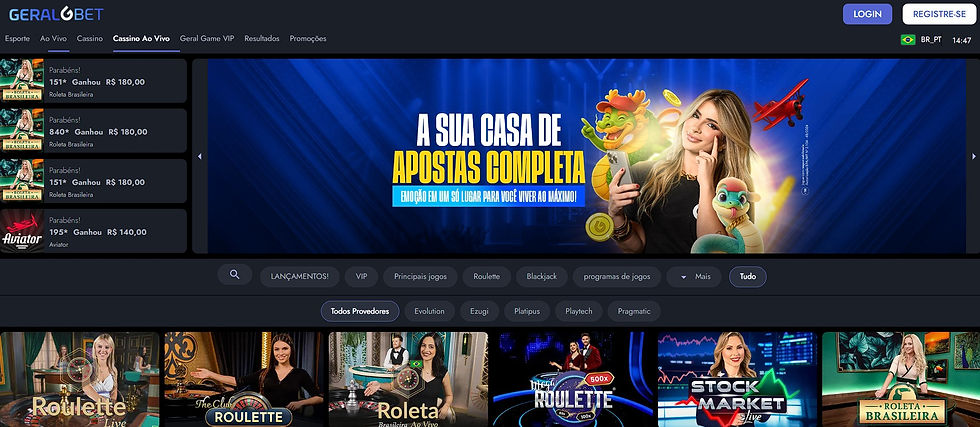Click the REGISTRE-SE button
Image resolution: width=980 pixels, height=427 pixels.
pyautogui.click(x=939, y=14)
